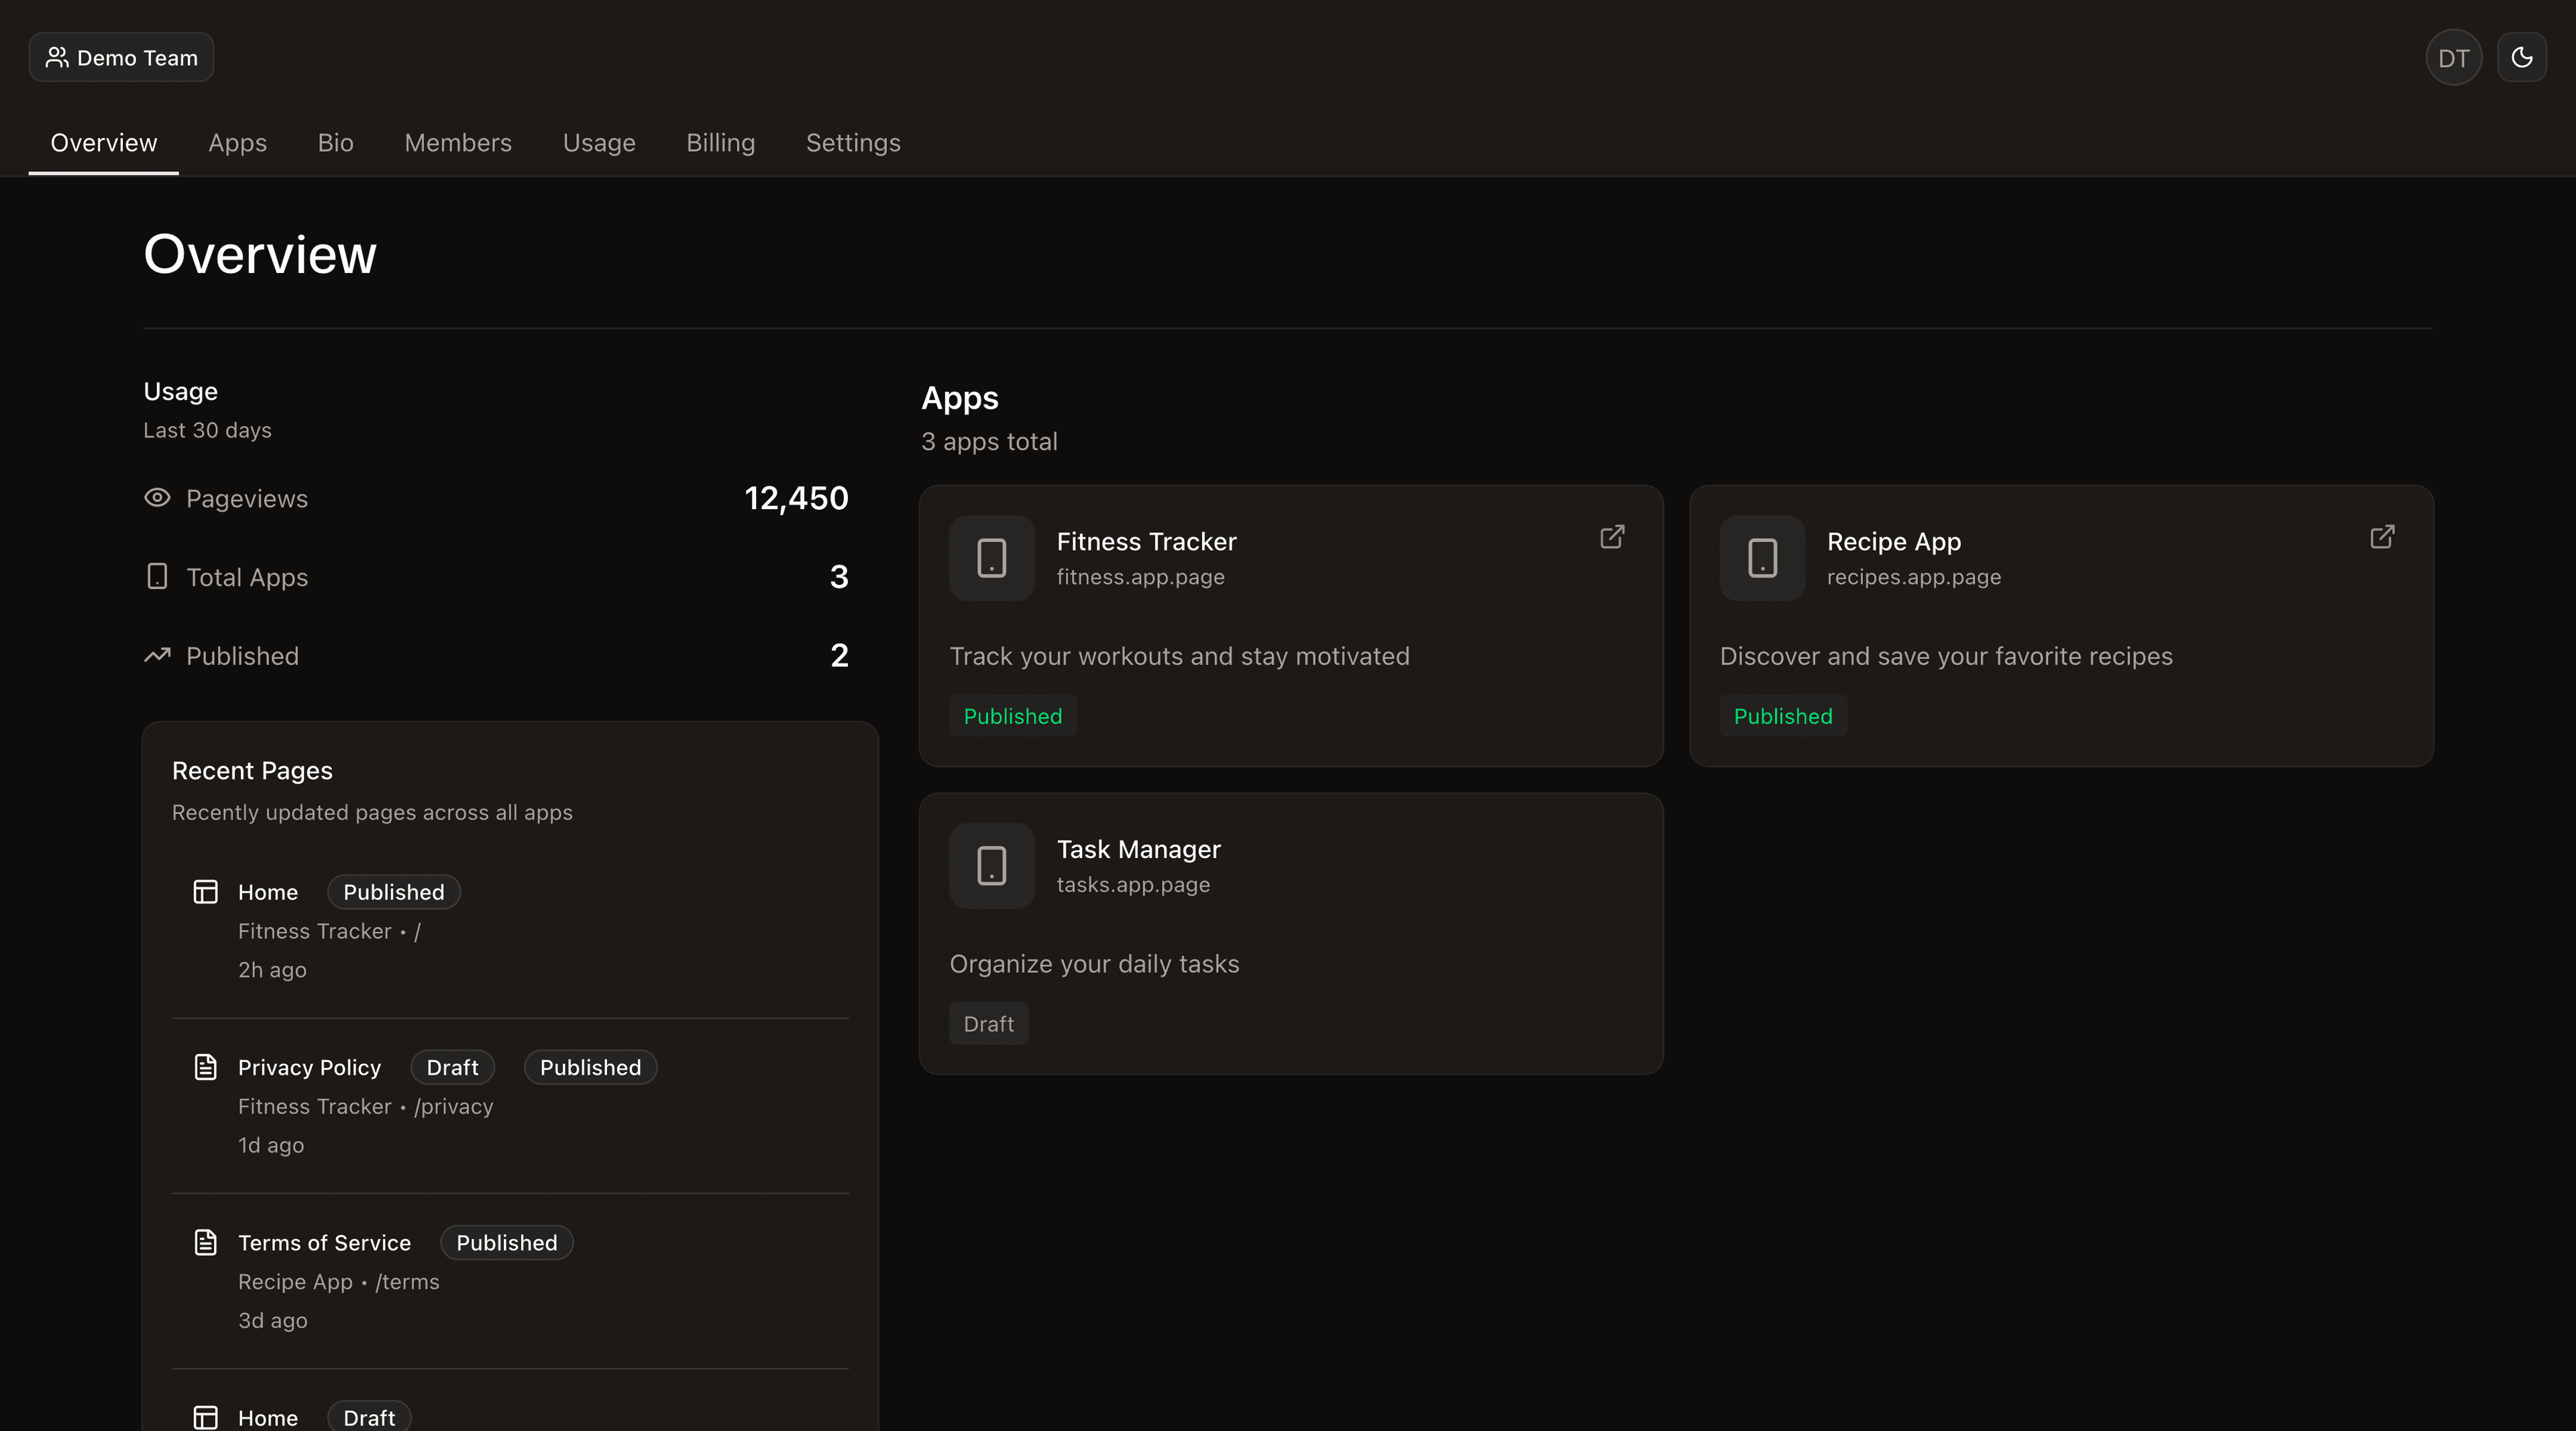The width and height of the screenshot is (2576, 1431).
Task: Click Terms of Service document icon
Action: 205,1242
